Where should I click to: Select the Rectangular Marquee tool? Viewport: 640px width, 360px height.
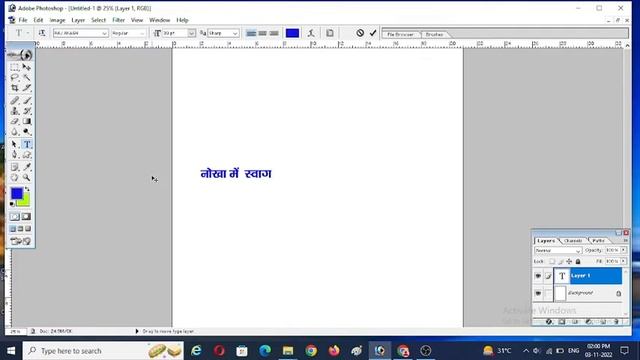[x=15, y=67]
